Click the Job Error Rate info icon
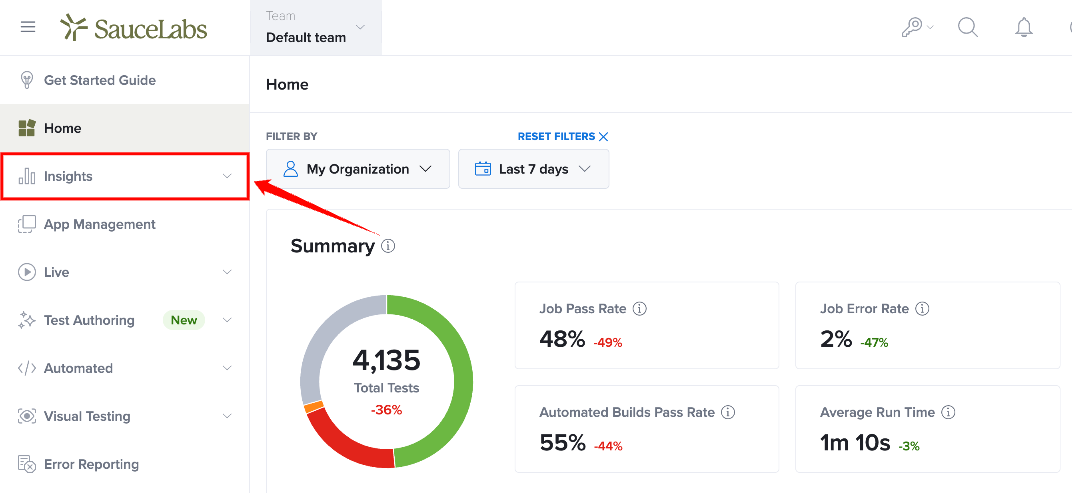1072x493 pixels. (x=922, y=309)
